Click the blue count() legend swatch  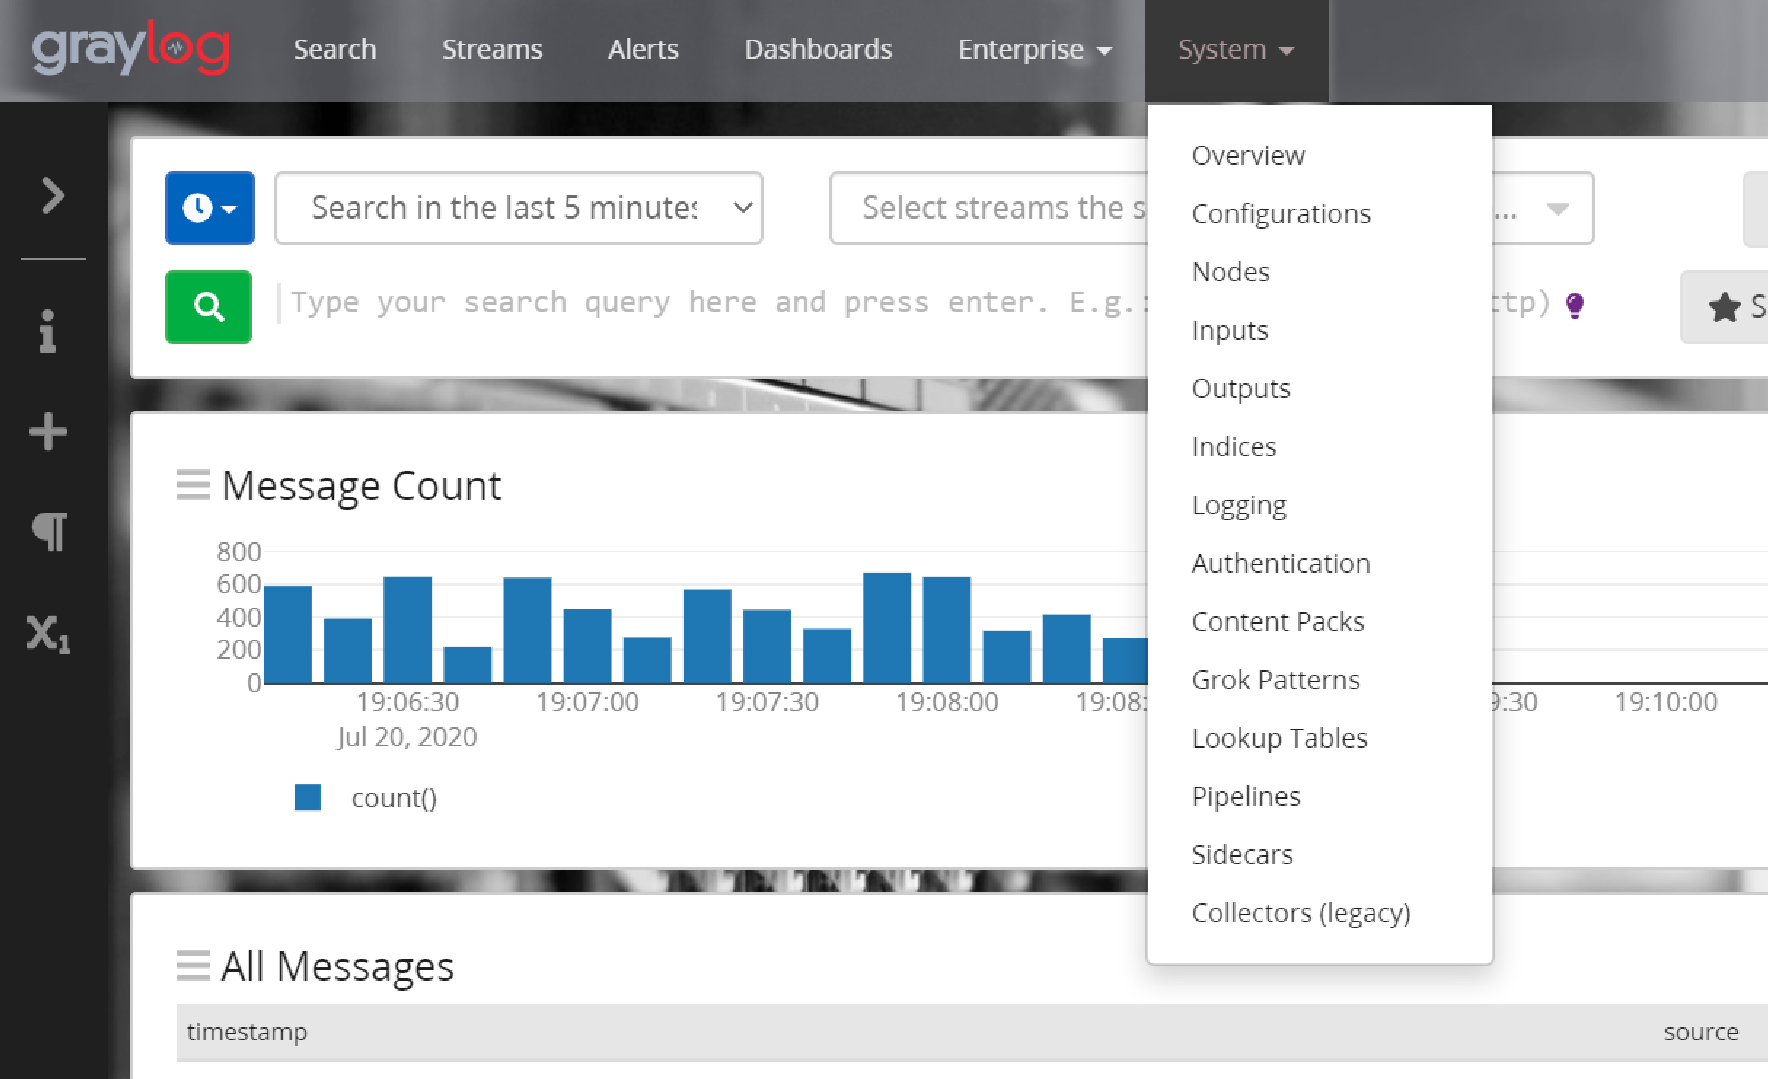[x=308, y=797]
